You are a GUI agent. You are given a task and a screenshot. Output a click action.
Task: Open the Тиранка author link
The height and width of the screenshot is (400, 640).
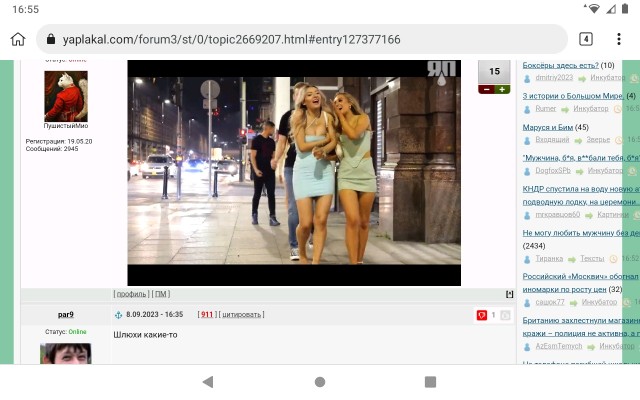[549, 258]
